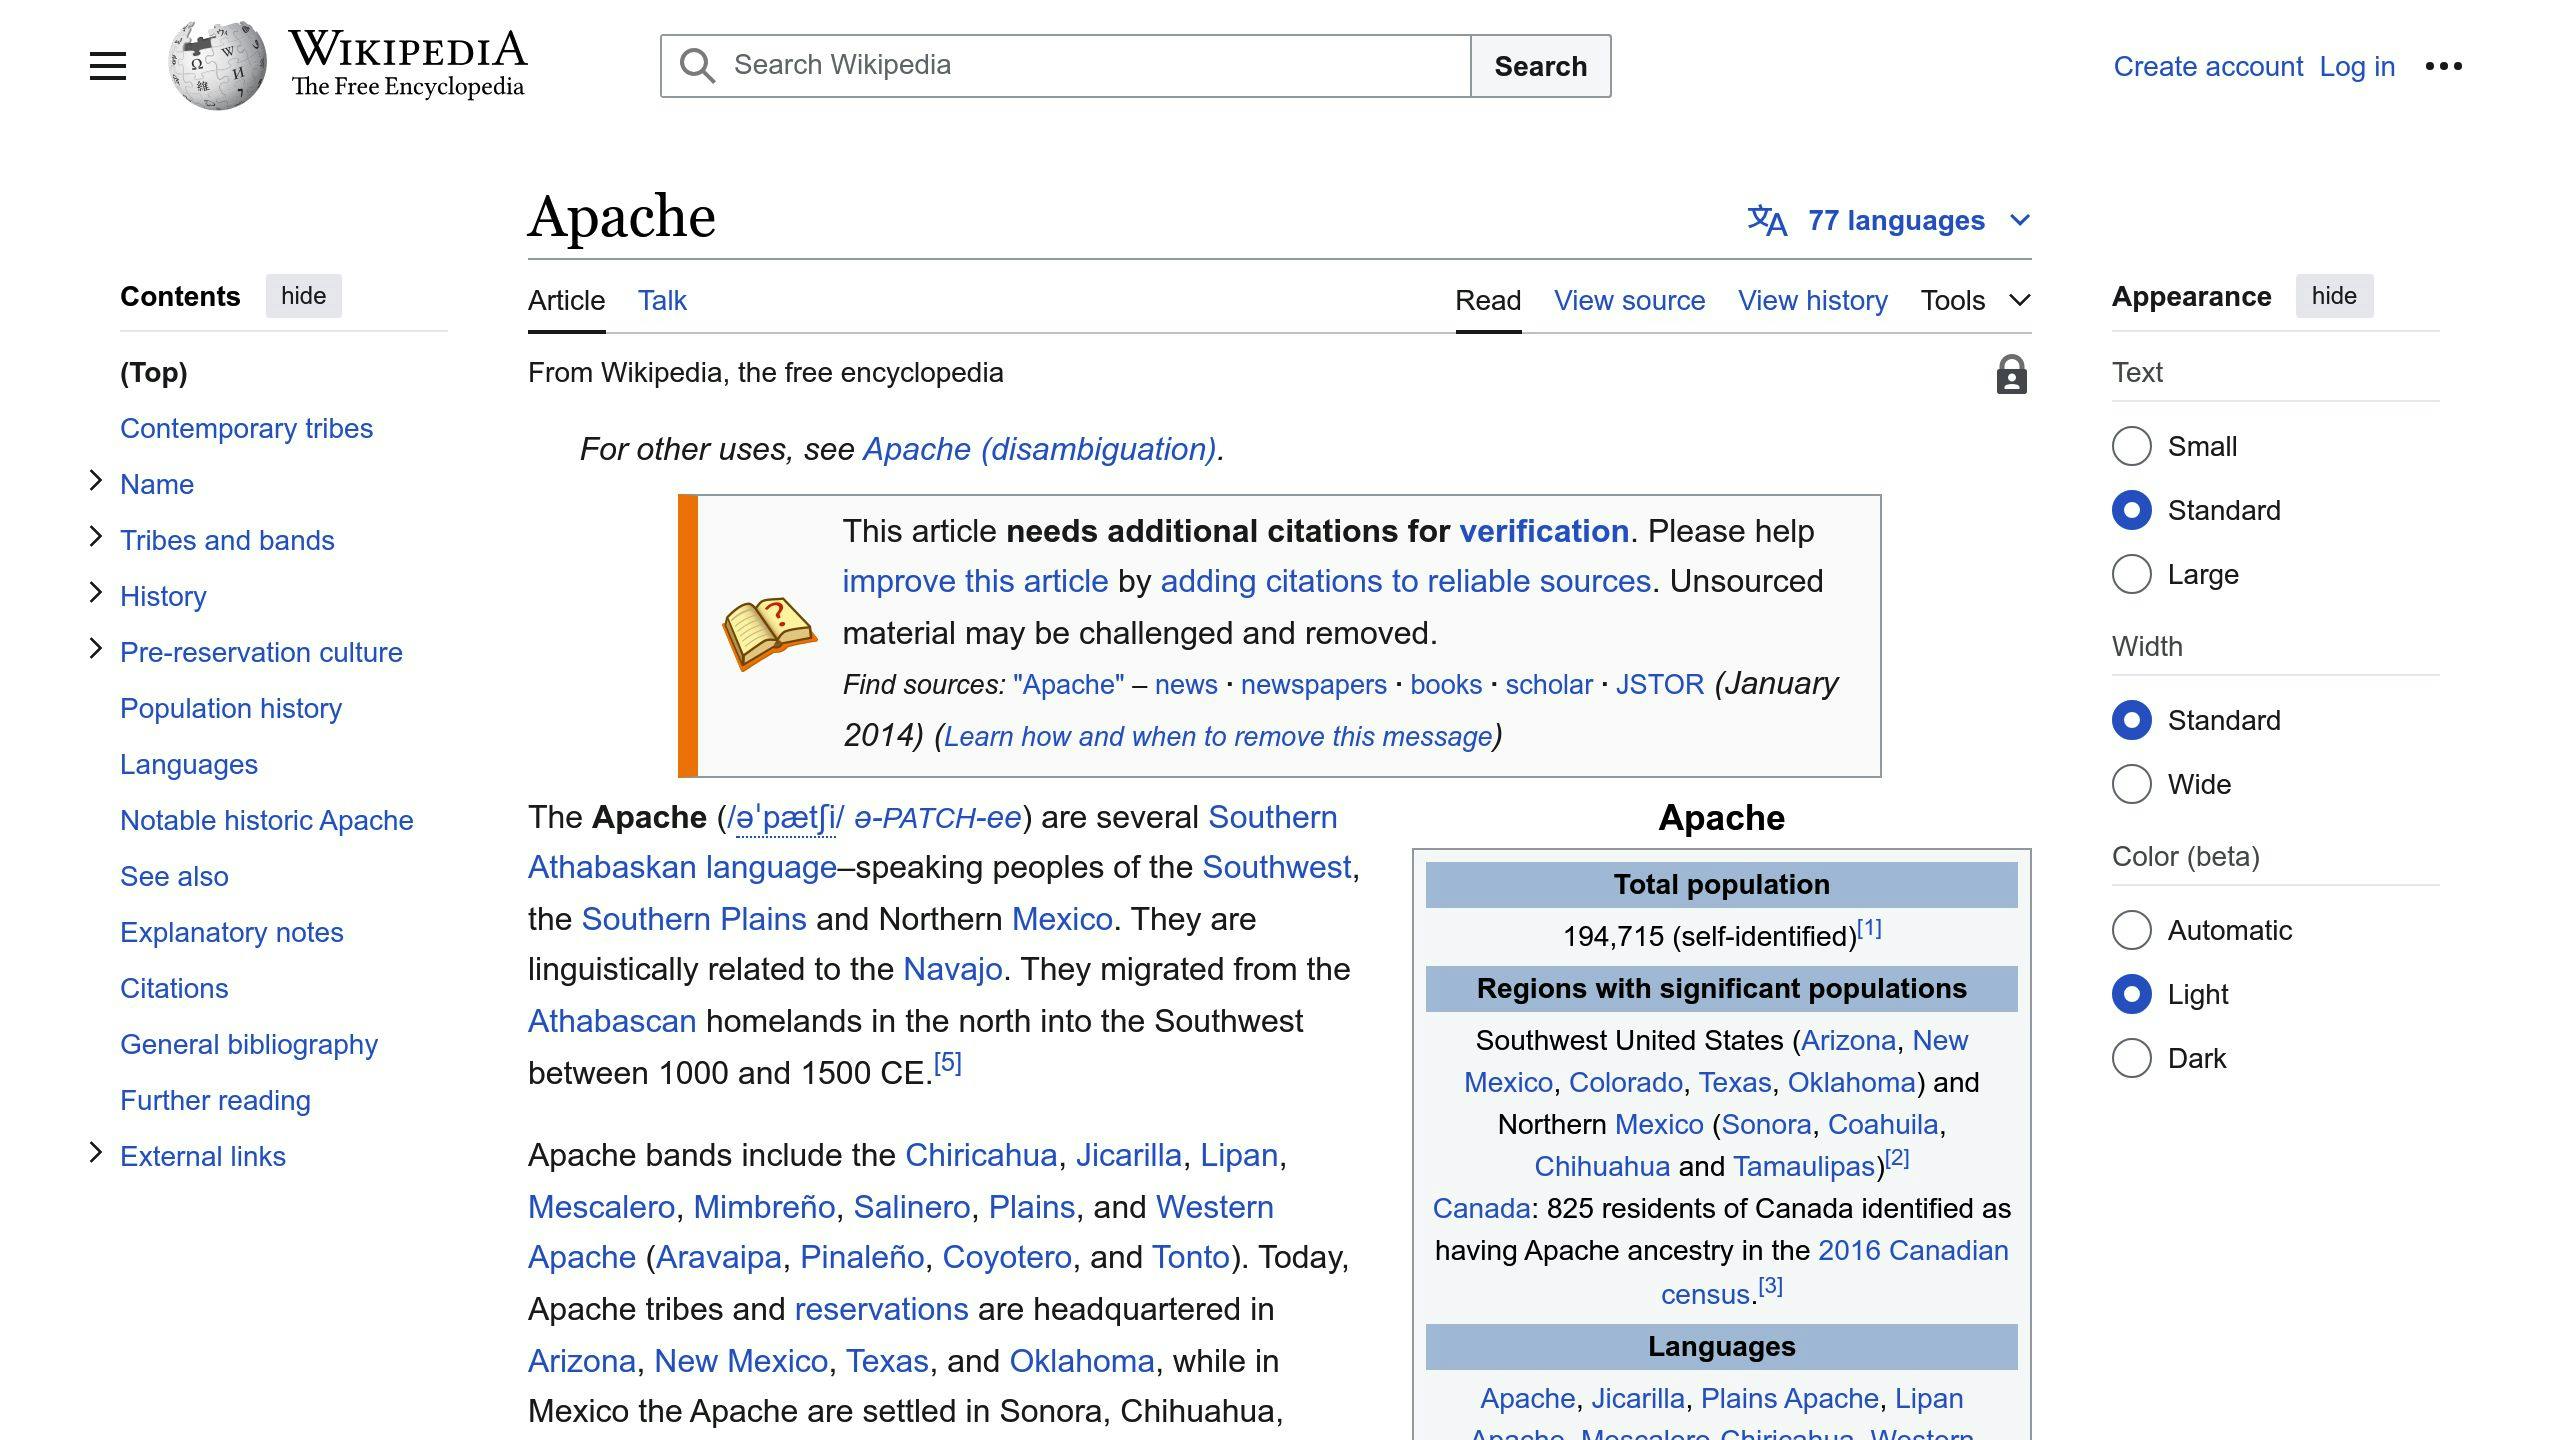Switch to the Article tab

coord(566,300)
